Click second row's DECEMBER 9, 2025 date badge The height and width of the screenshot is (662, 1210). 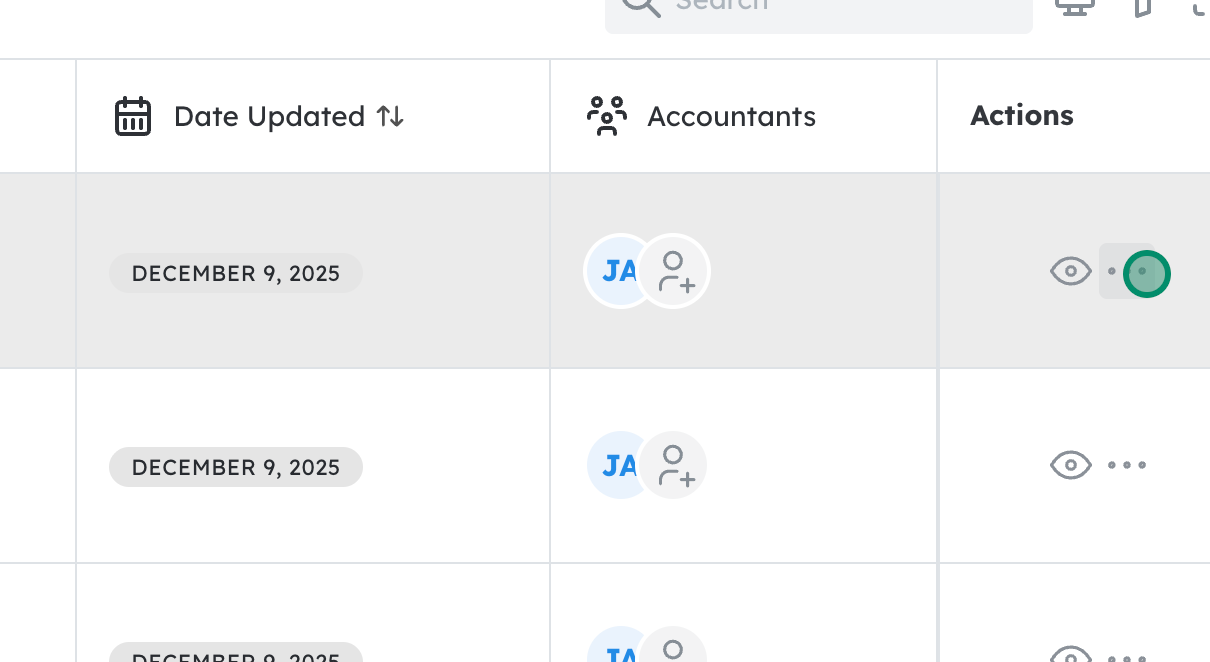236,467
